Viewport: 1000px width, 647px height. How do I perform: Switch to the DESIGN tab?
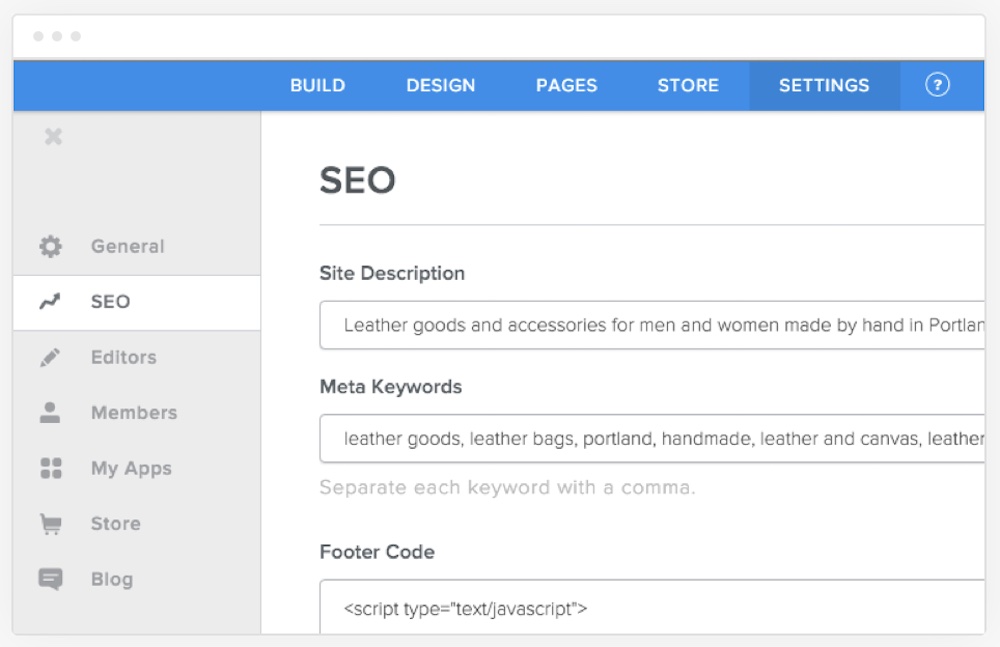coord(441,86)
